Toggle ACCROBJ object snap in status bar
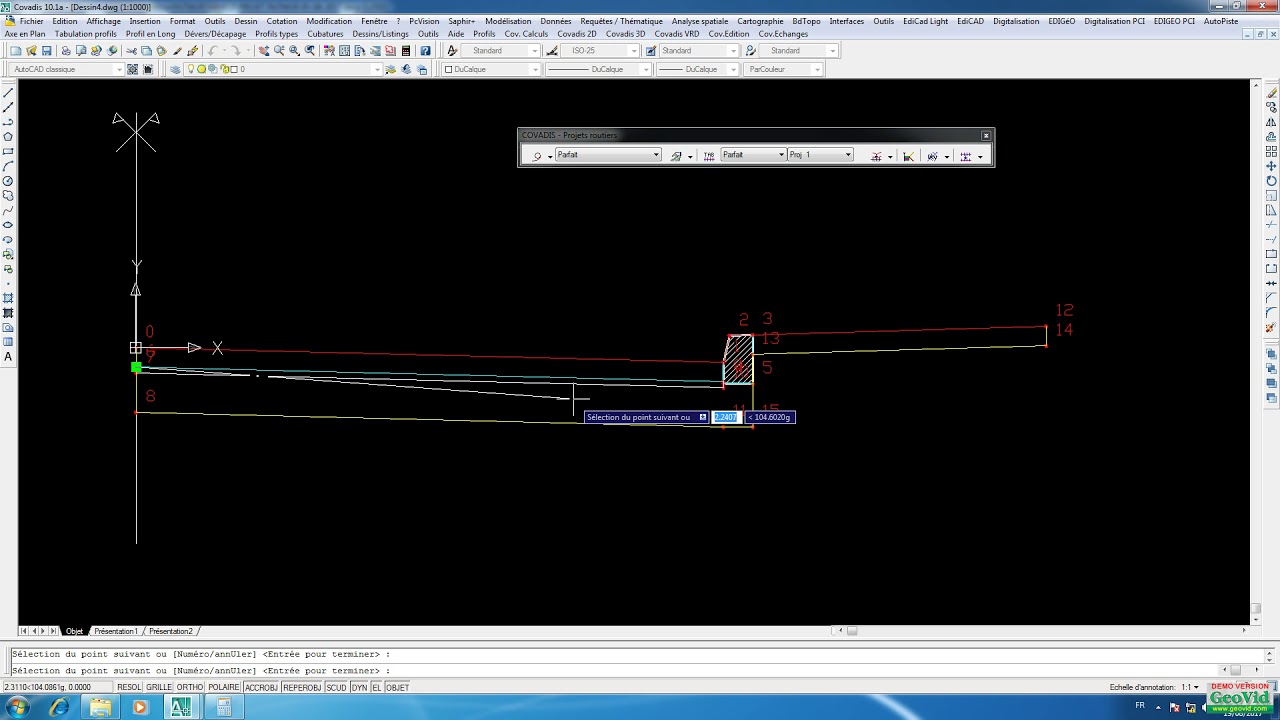The width and height of the screenshot is (1280, 720). click(261, 687)
